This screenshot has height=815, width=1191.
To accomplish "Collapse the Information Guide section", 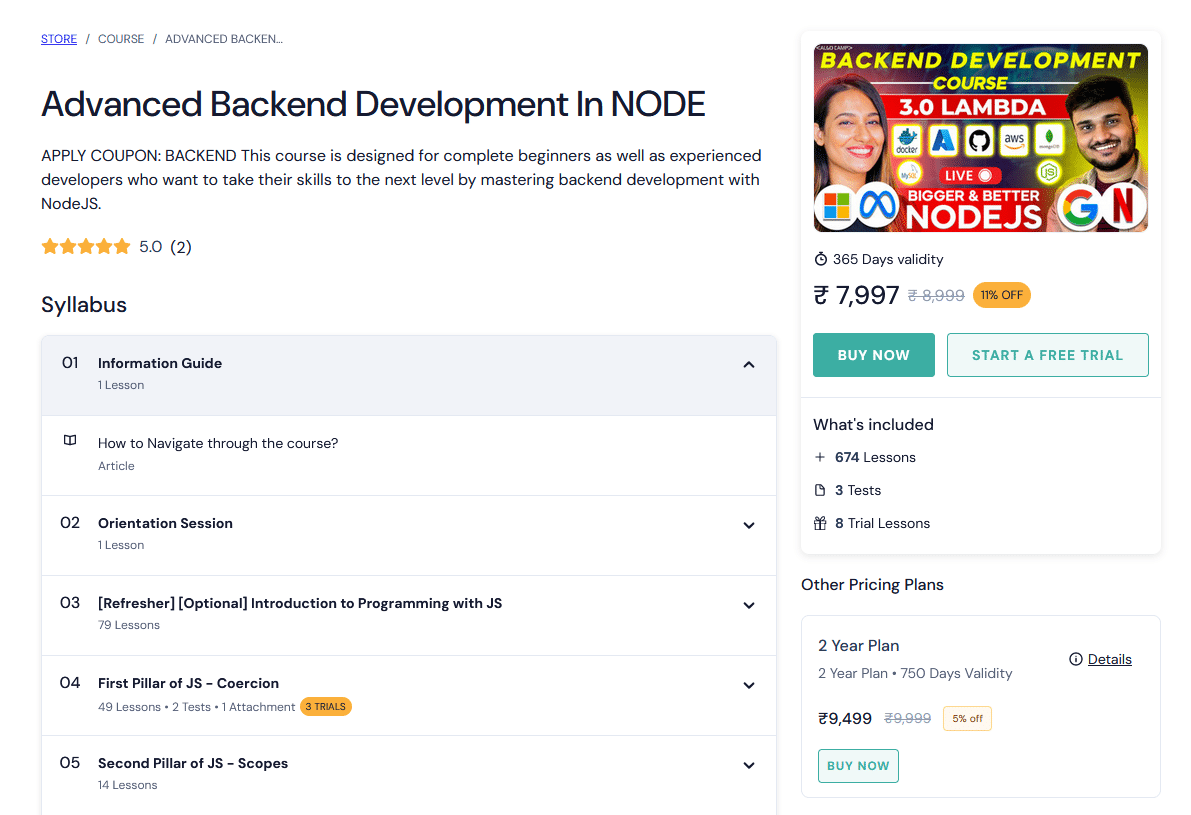I will pyautogui.click(x=748, y=365).
